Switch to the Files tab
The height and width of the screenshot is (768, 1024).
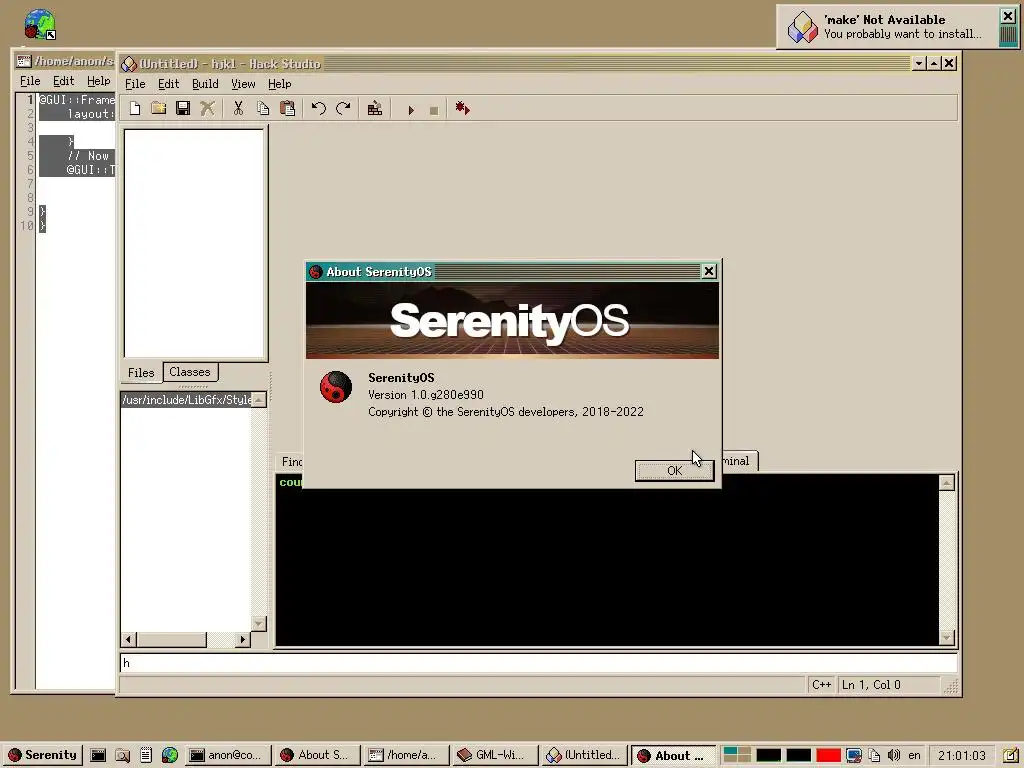tap(141, 372)
